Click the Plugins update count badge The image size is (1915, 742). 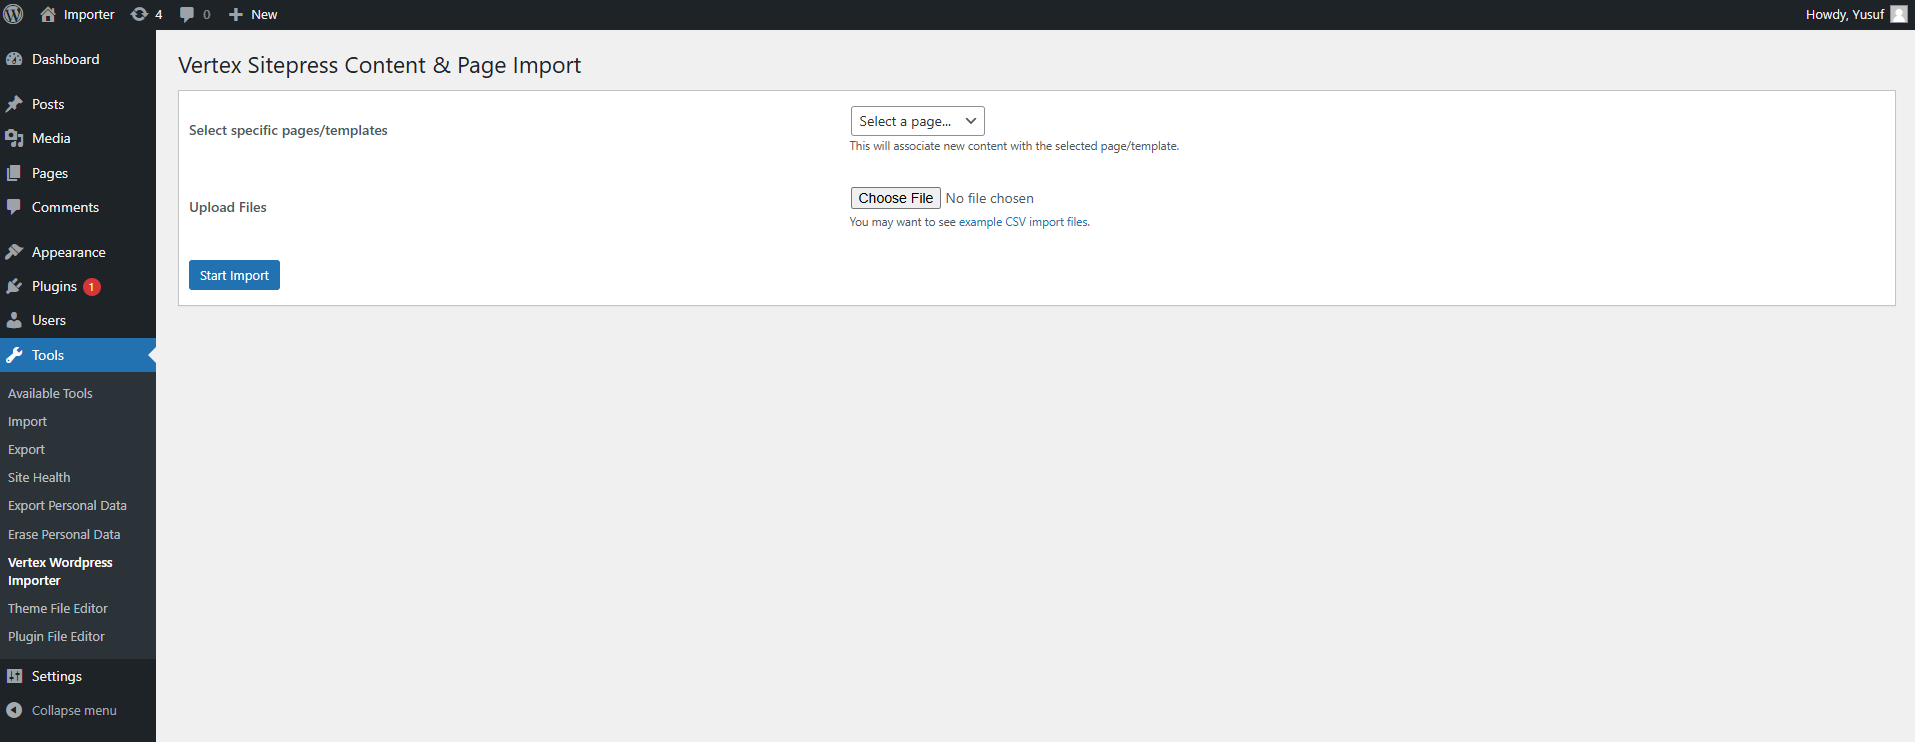(92, 287)
